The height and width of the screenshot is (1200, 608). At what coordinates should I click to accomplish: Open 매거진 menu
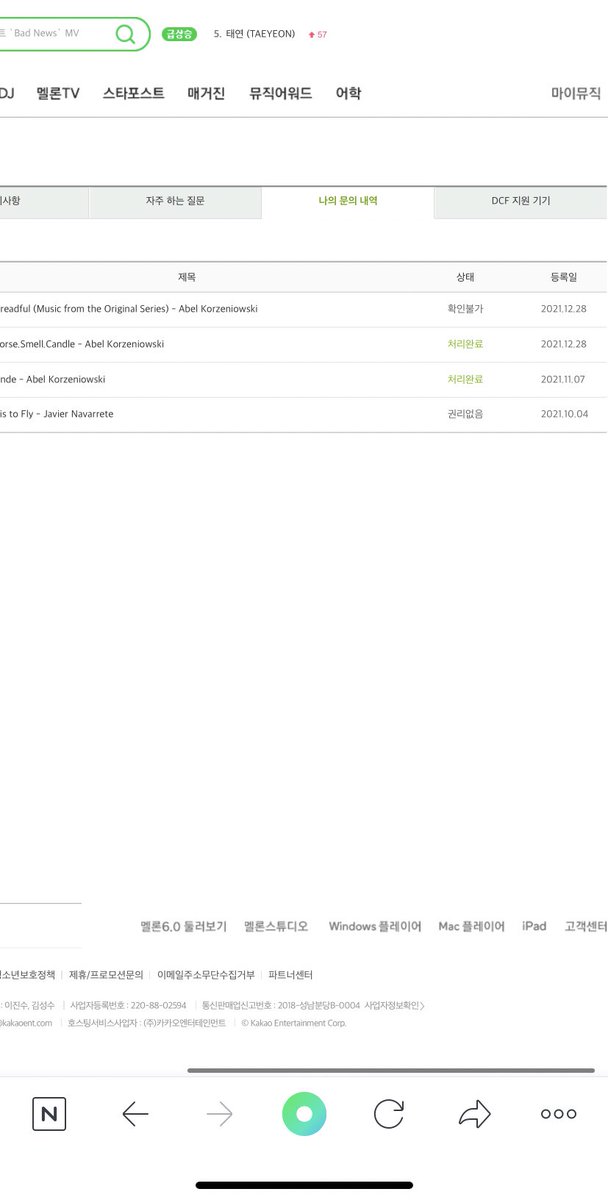pos(206,93)
